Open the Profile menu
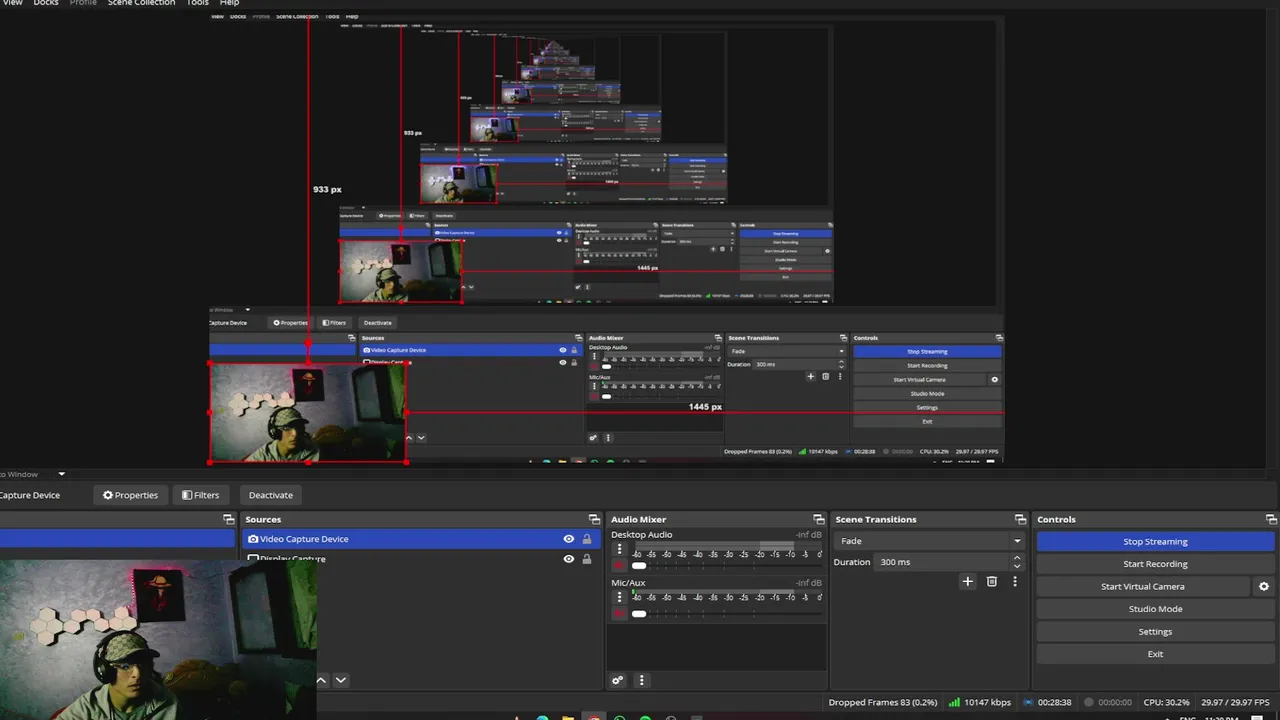 coord(83,3)
